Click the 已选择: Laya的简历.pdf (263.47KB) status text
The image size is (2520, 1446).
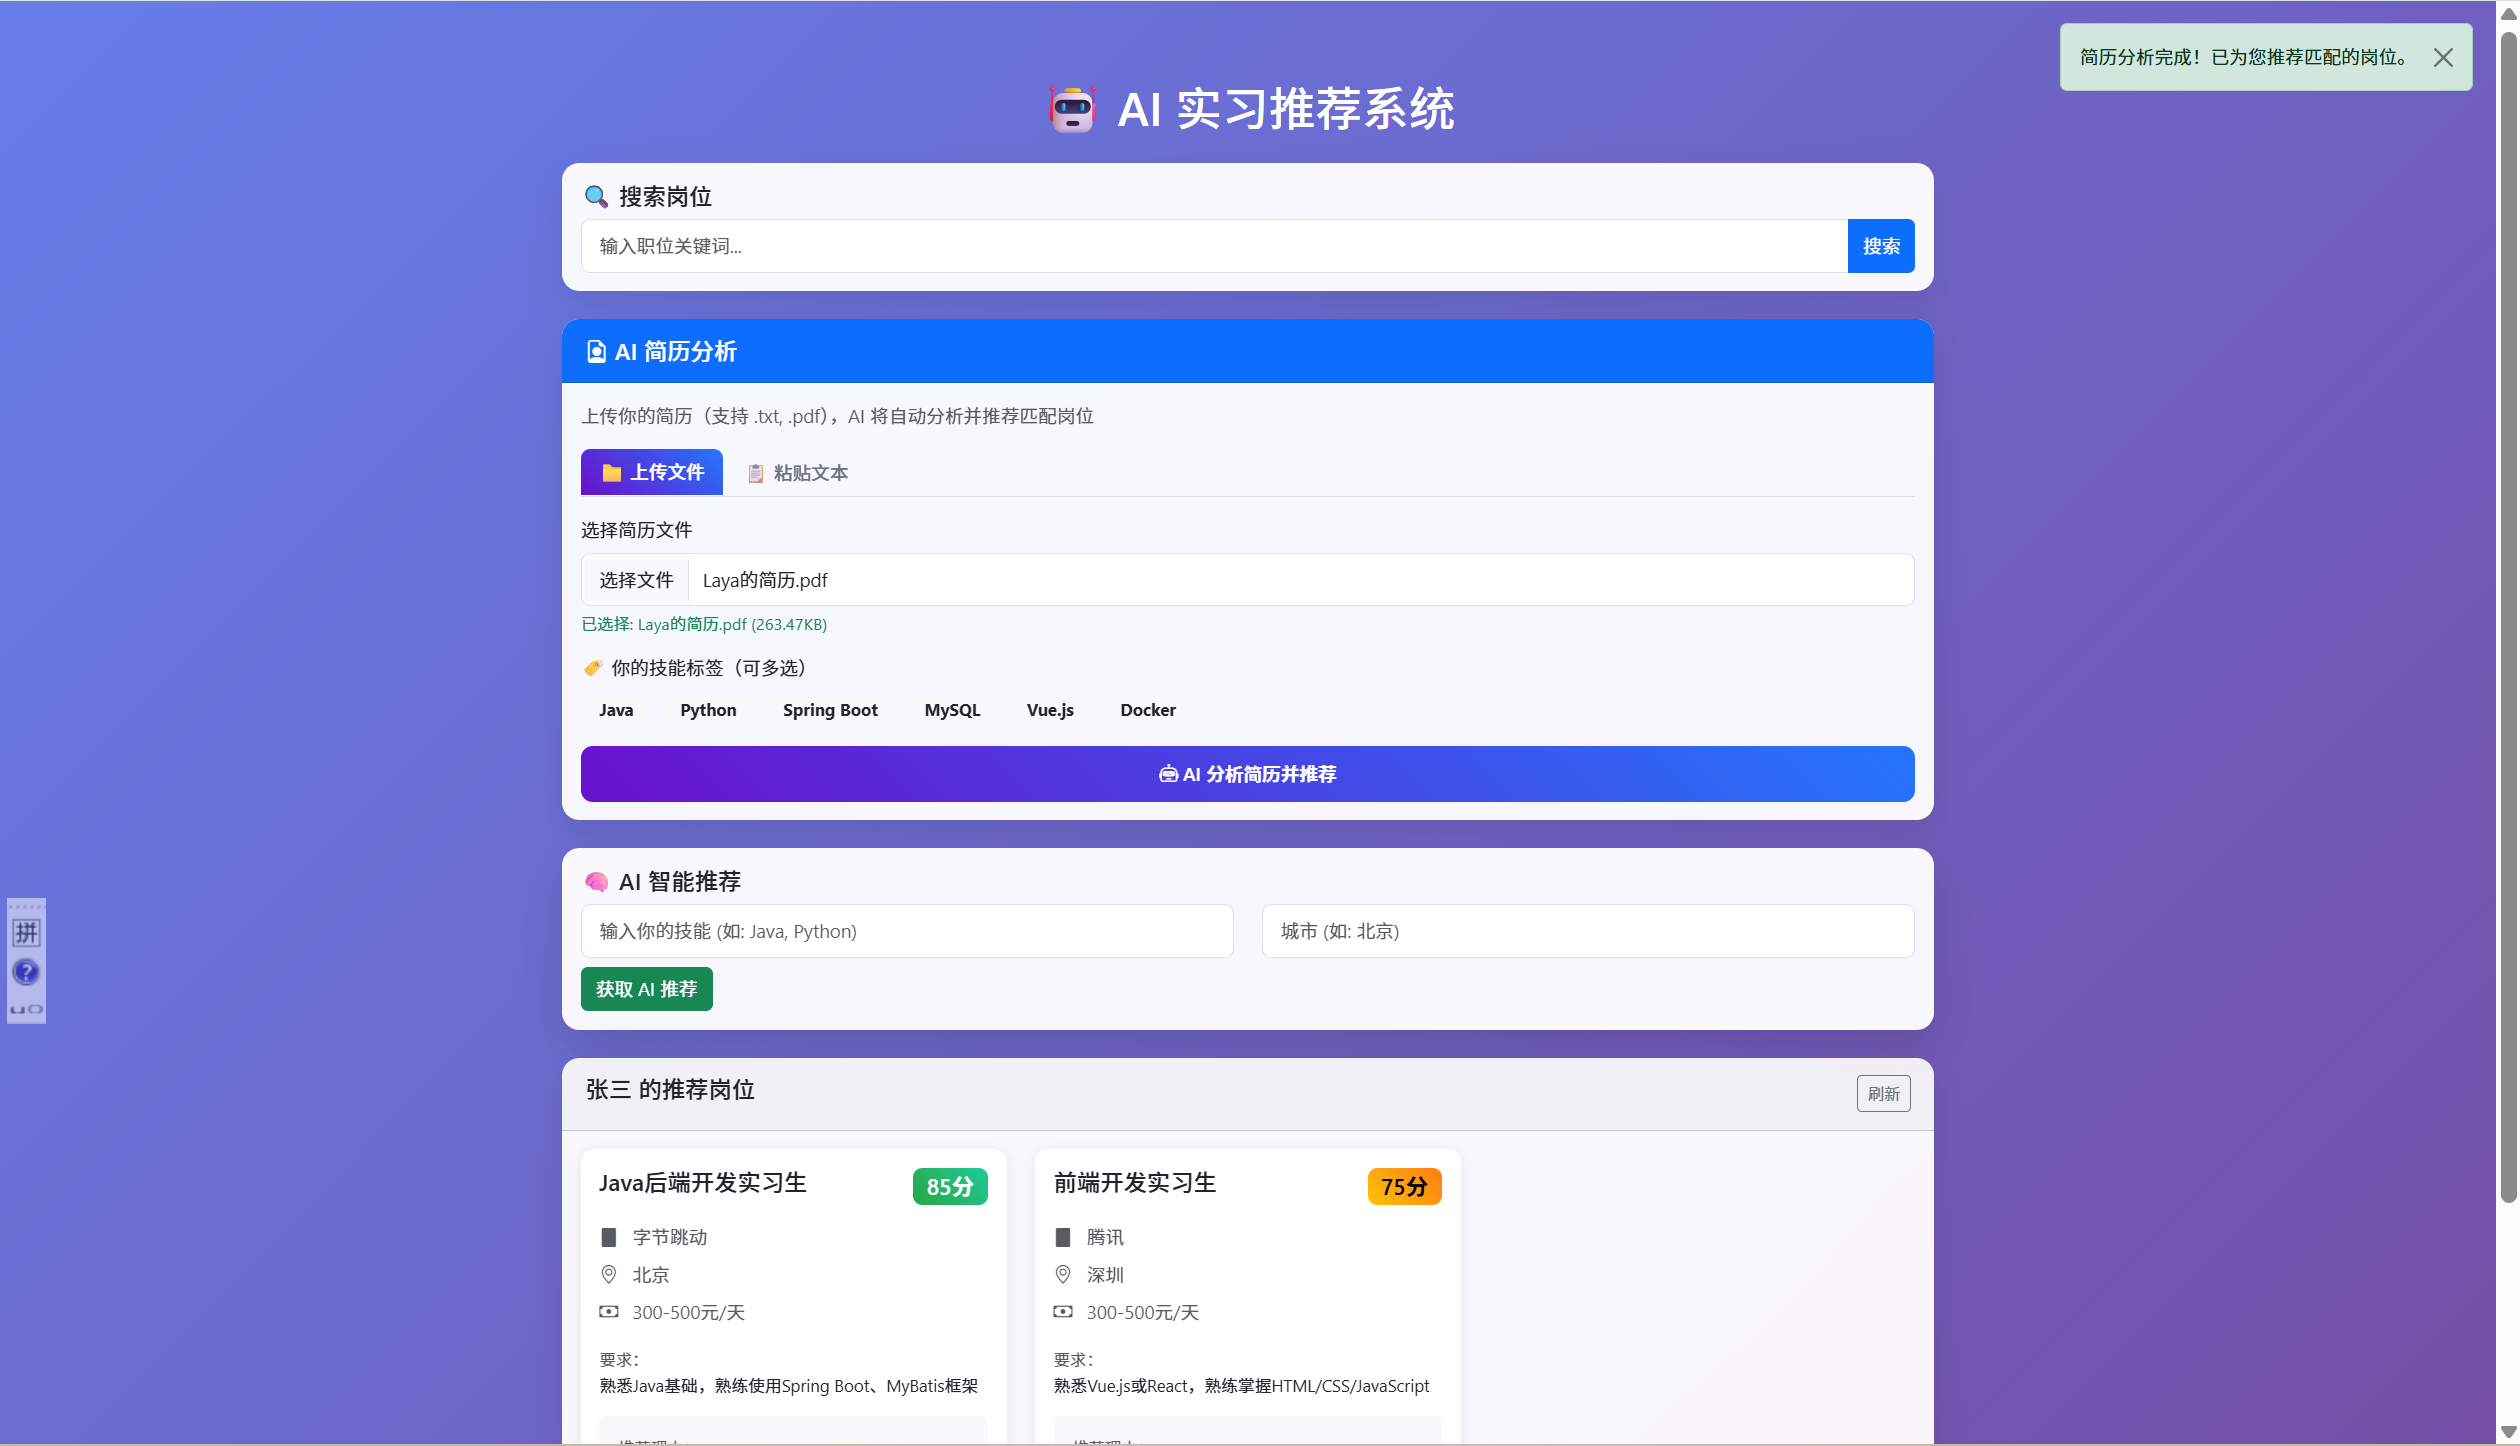704,624
